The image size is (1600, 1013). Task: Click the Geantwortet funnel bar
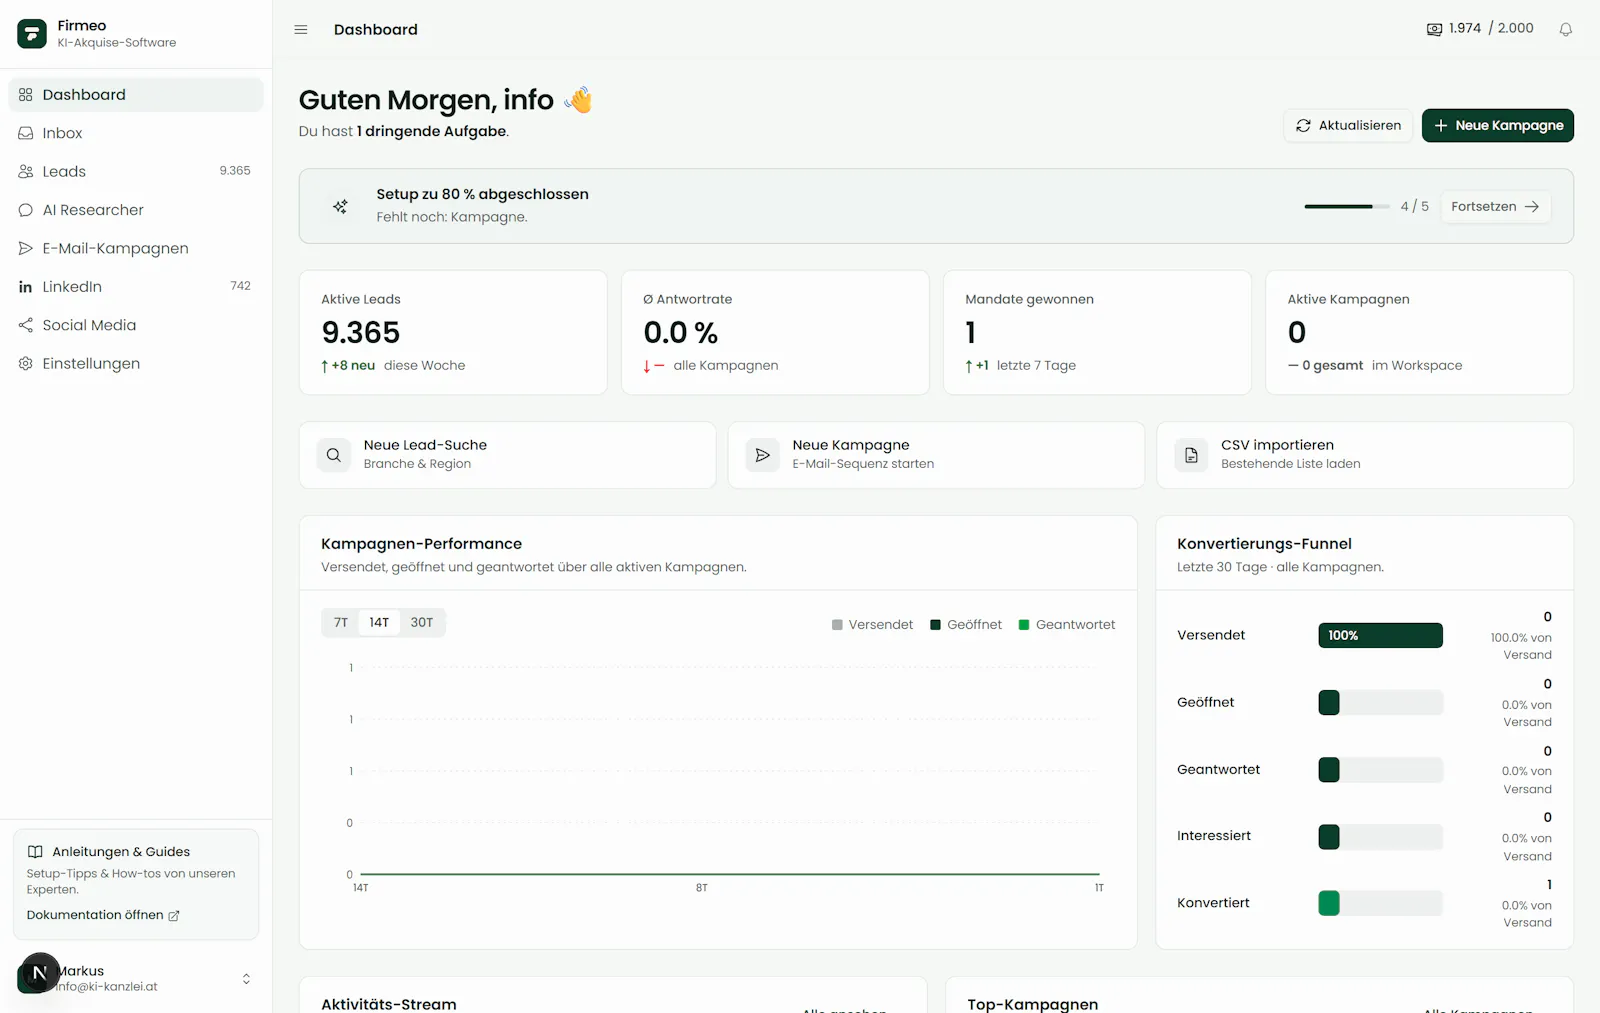click(1380, 769)
